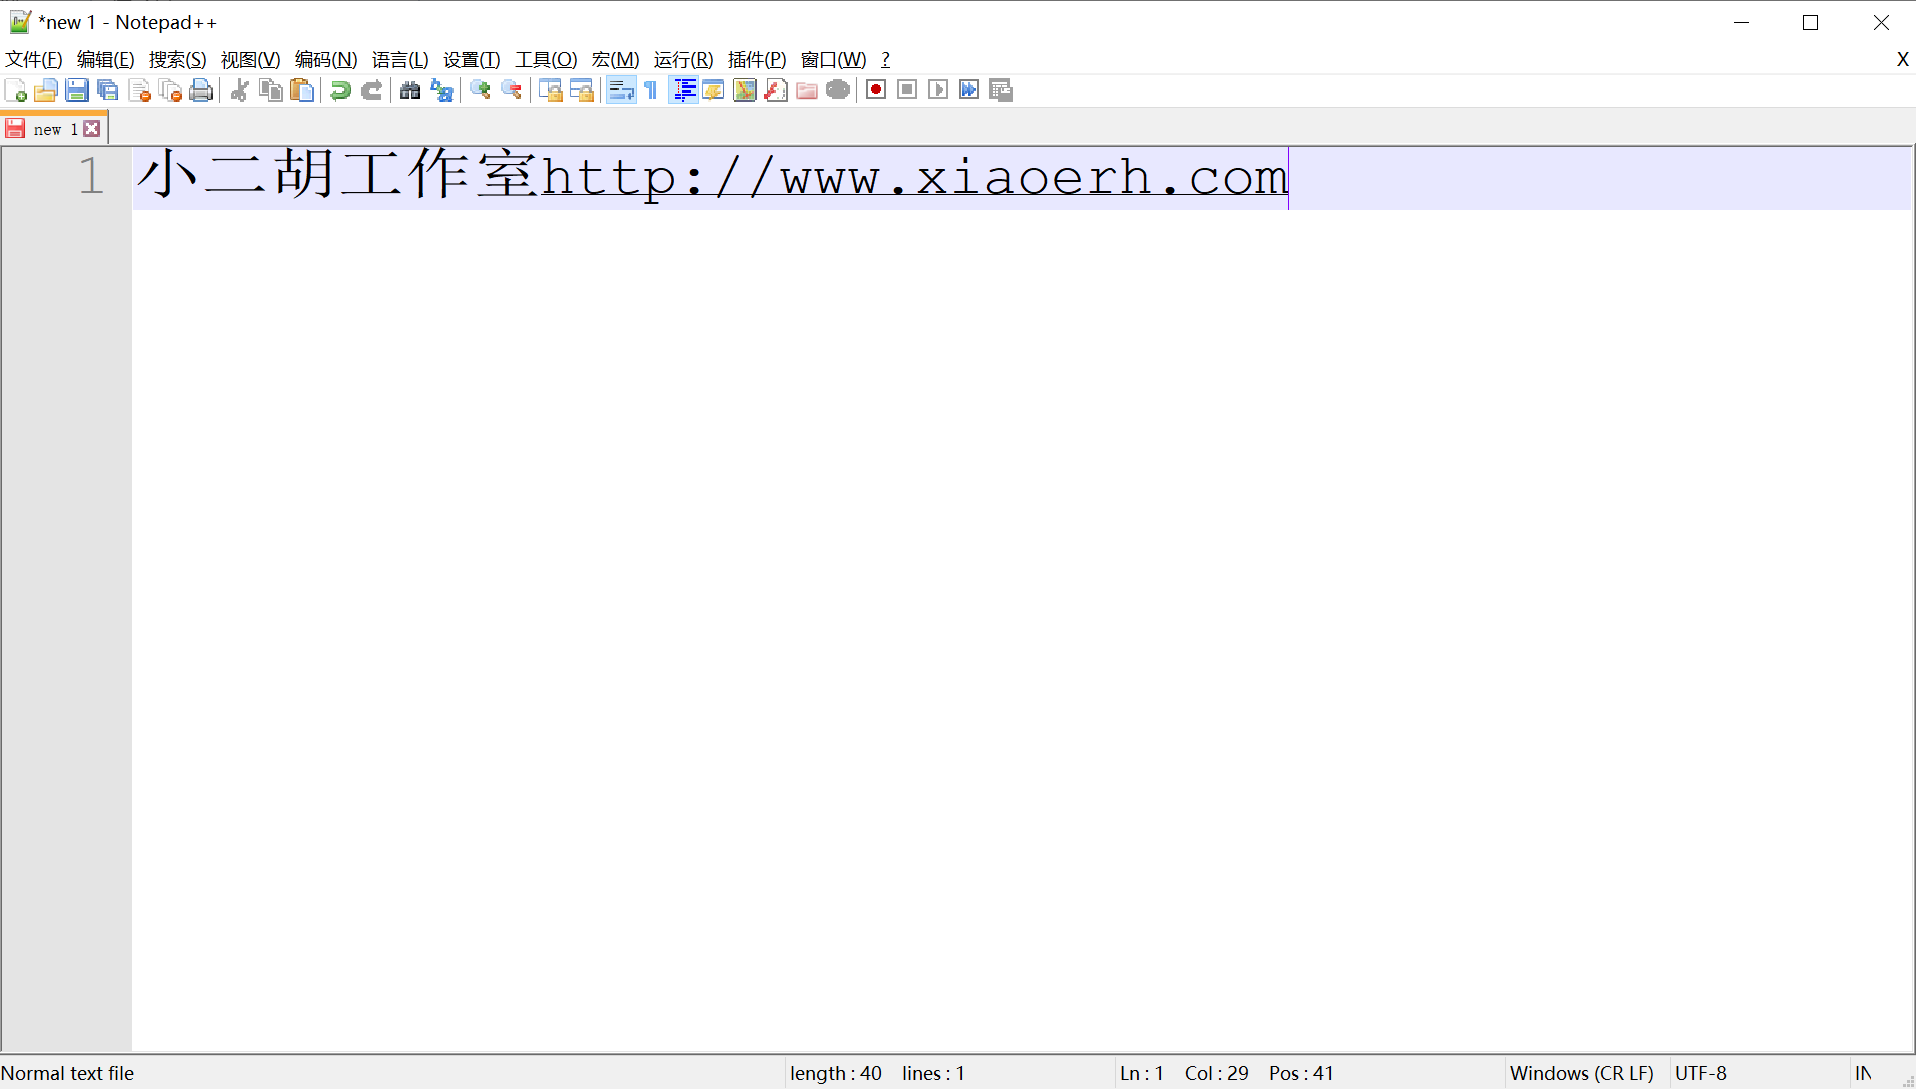1916x1089 pixels.
Task: Toggle Word Wrap in the toolbar
Action: click(621, 90)
